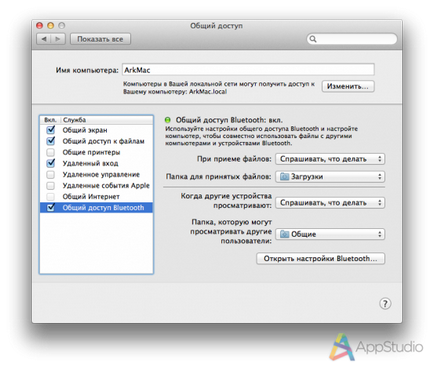Enable the Удаленное управление checkbox

coord(51,174)
